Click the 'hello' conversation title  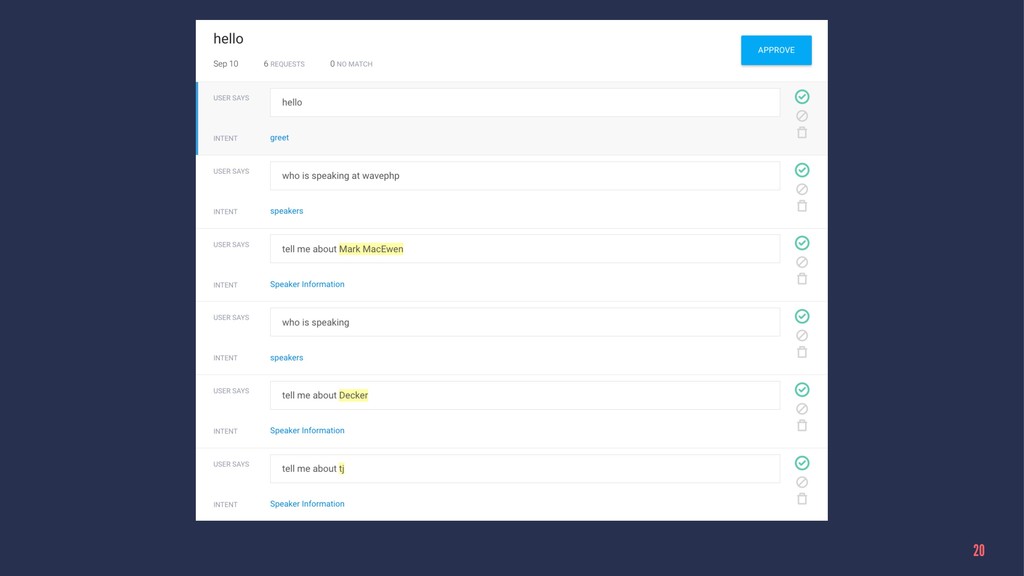[229, 39]
